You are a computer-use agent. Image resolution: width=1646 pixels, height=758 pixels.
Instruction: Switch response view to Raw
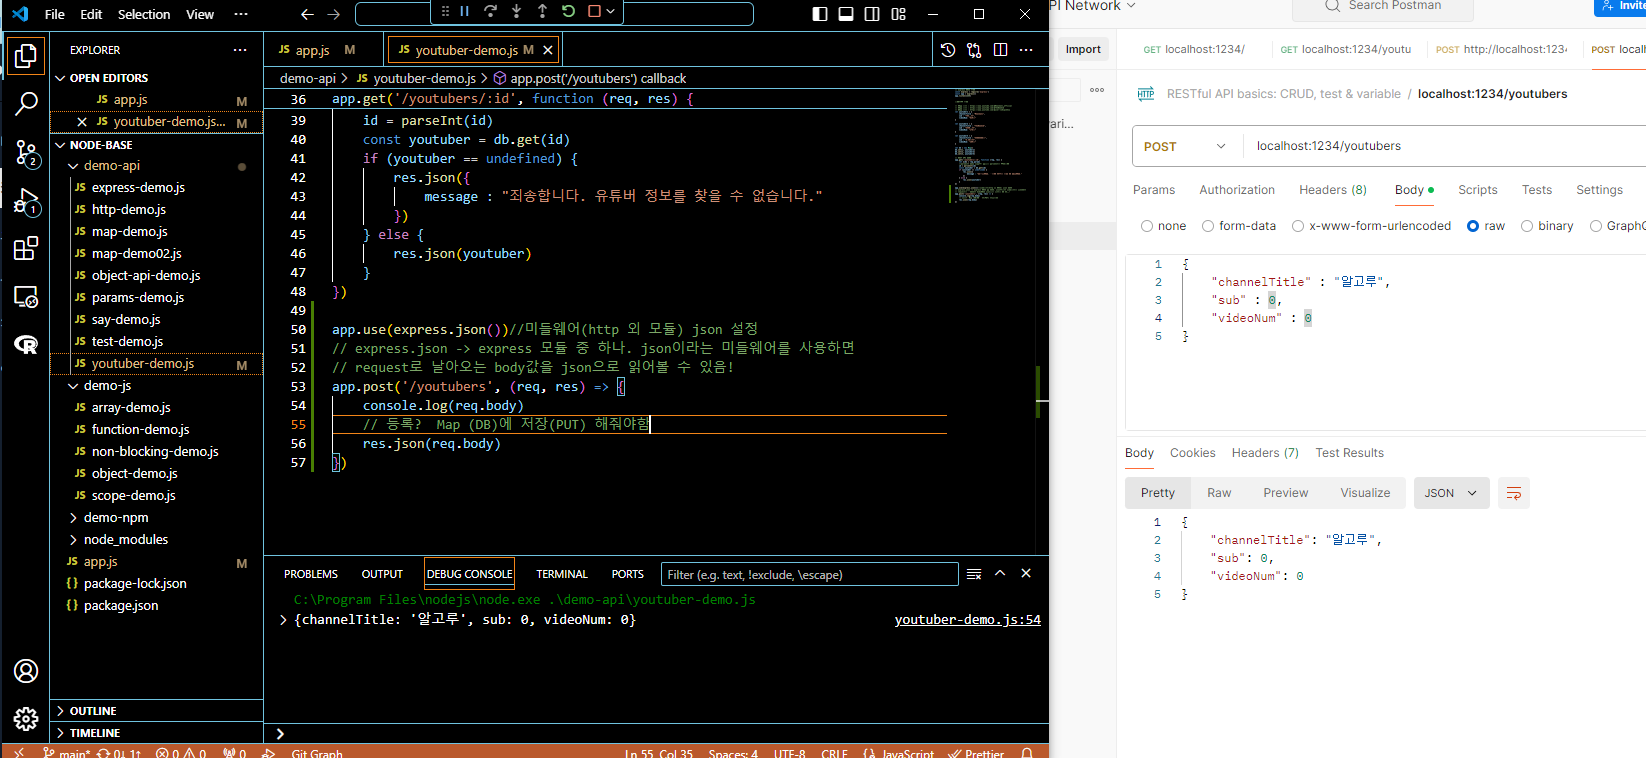[1219, 493]
